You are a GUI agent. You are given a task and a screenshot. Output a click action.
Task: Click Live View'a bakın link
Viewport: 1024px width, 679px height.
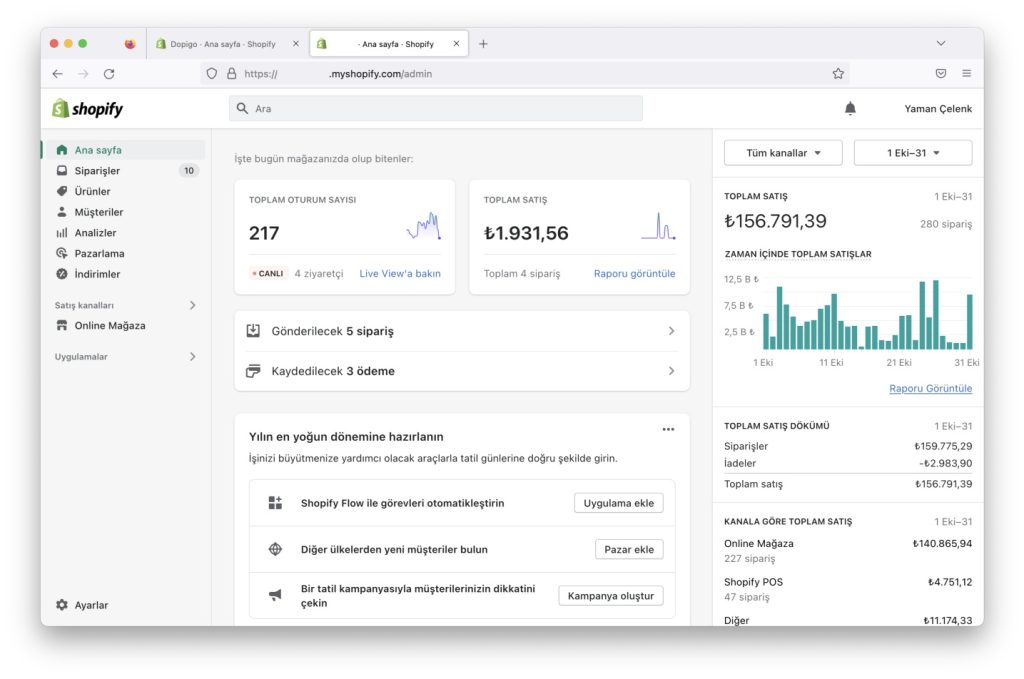[400, 274]
